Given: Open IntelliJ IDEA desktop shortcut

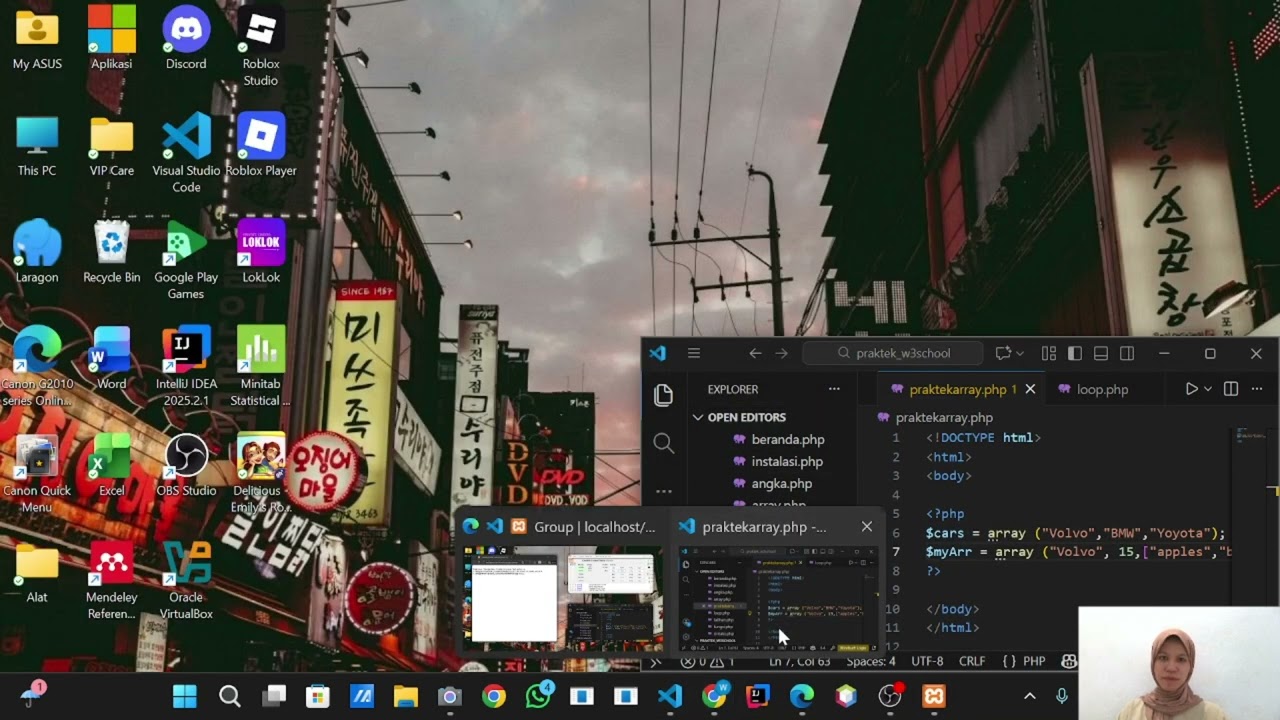Looking at the screenshot, I should pos(186,367).
